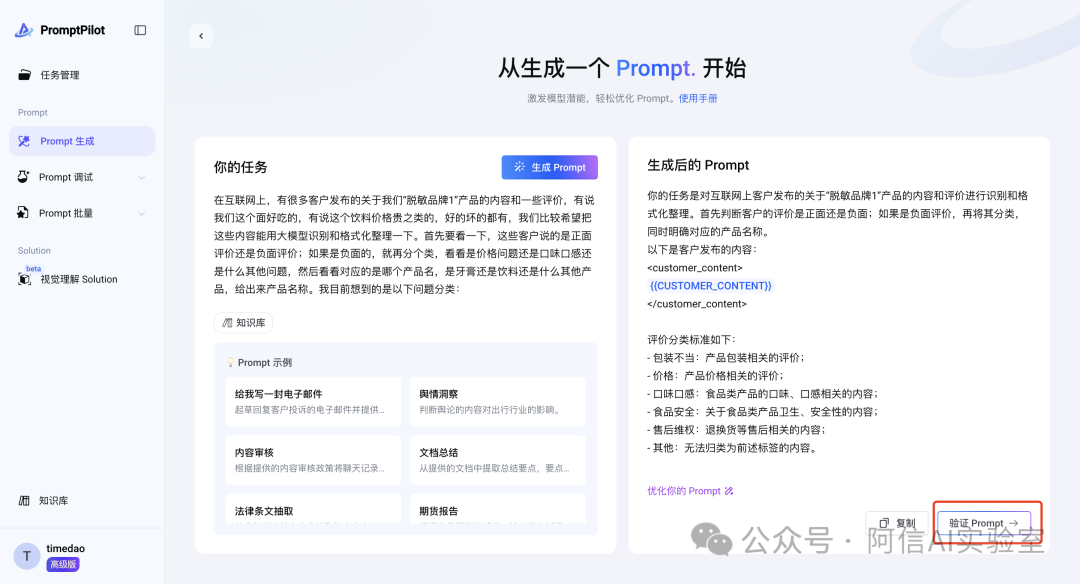1080x584 pixels.
Task: Select Prompt 生成 menu item
Action: (x=82, y=141)
